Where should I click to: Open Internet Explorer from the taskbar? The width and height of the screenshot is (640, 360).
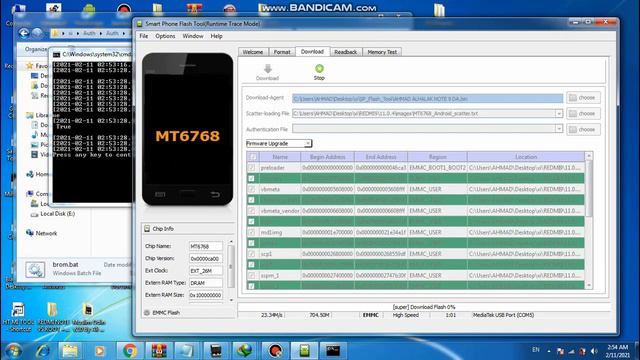(42, 351)
